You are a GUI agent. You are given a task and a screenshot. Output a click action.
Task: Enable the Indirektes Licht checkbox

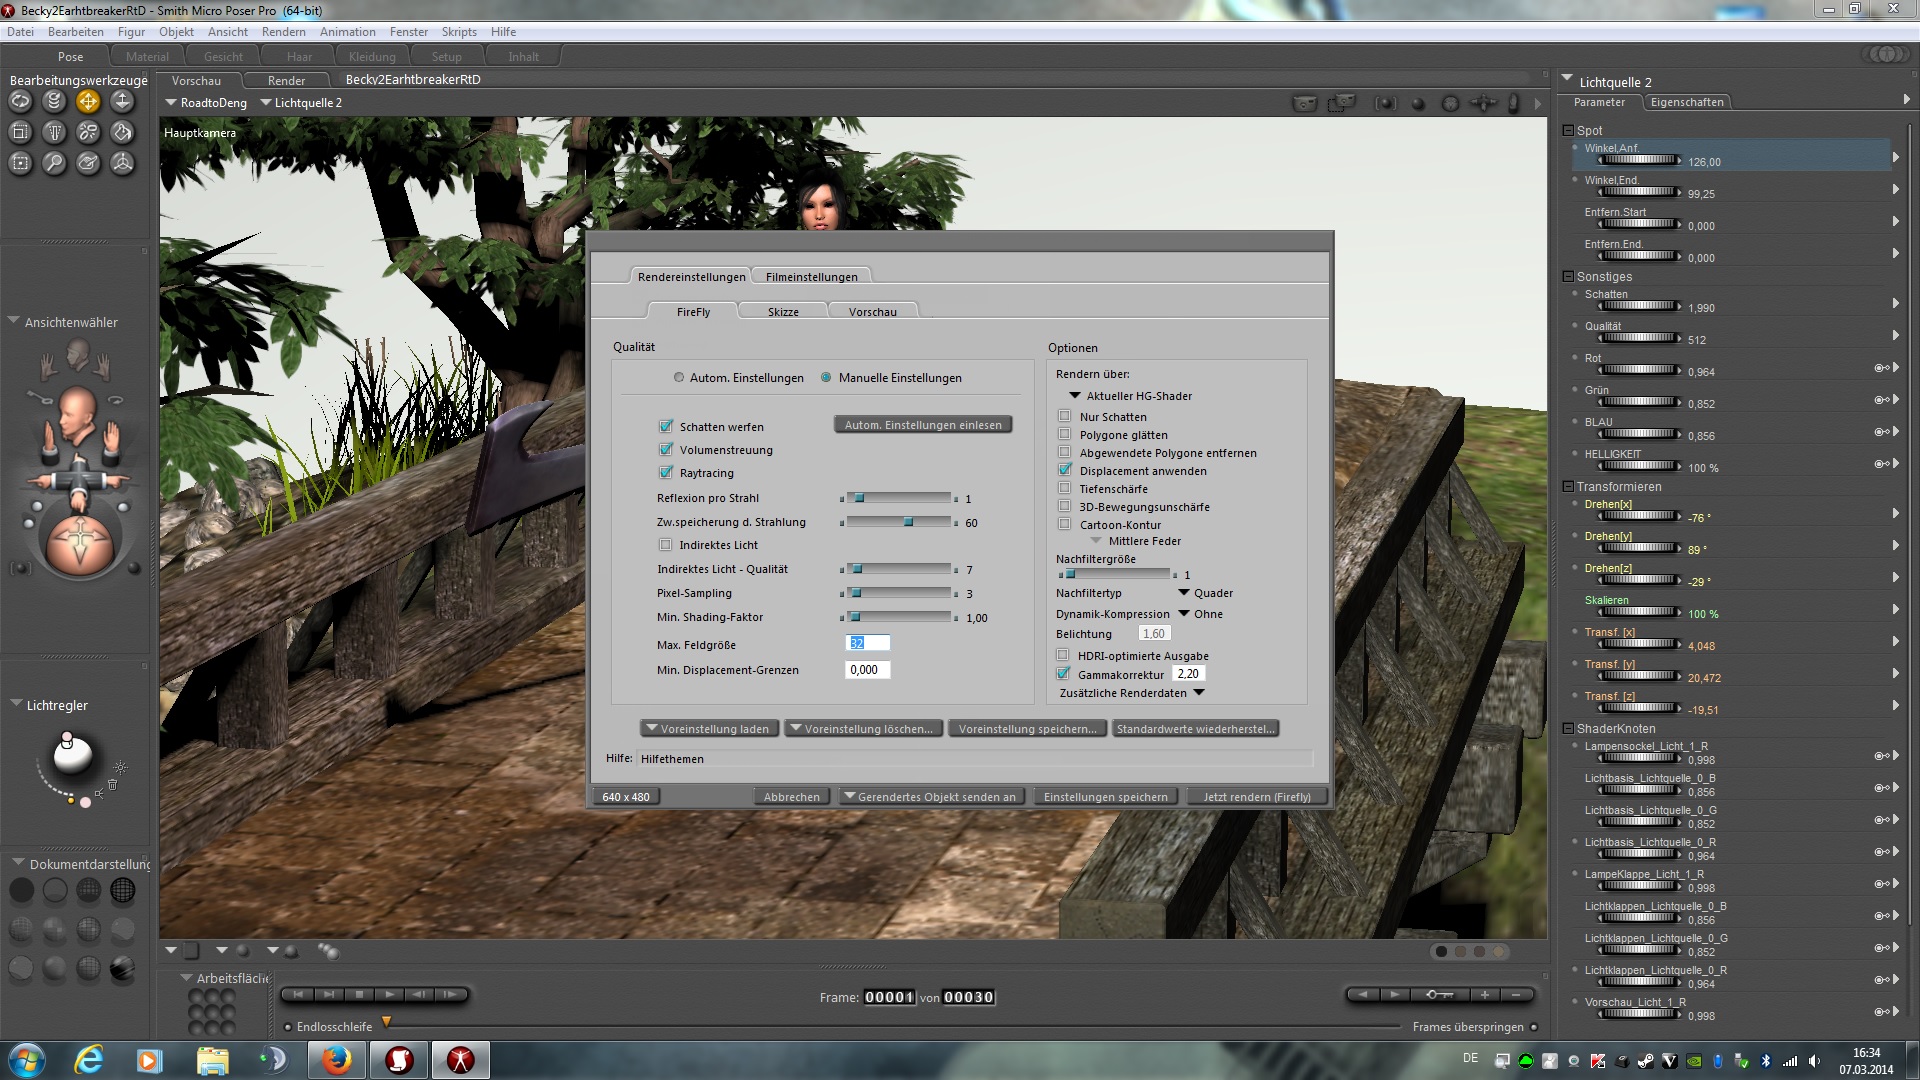666,545
